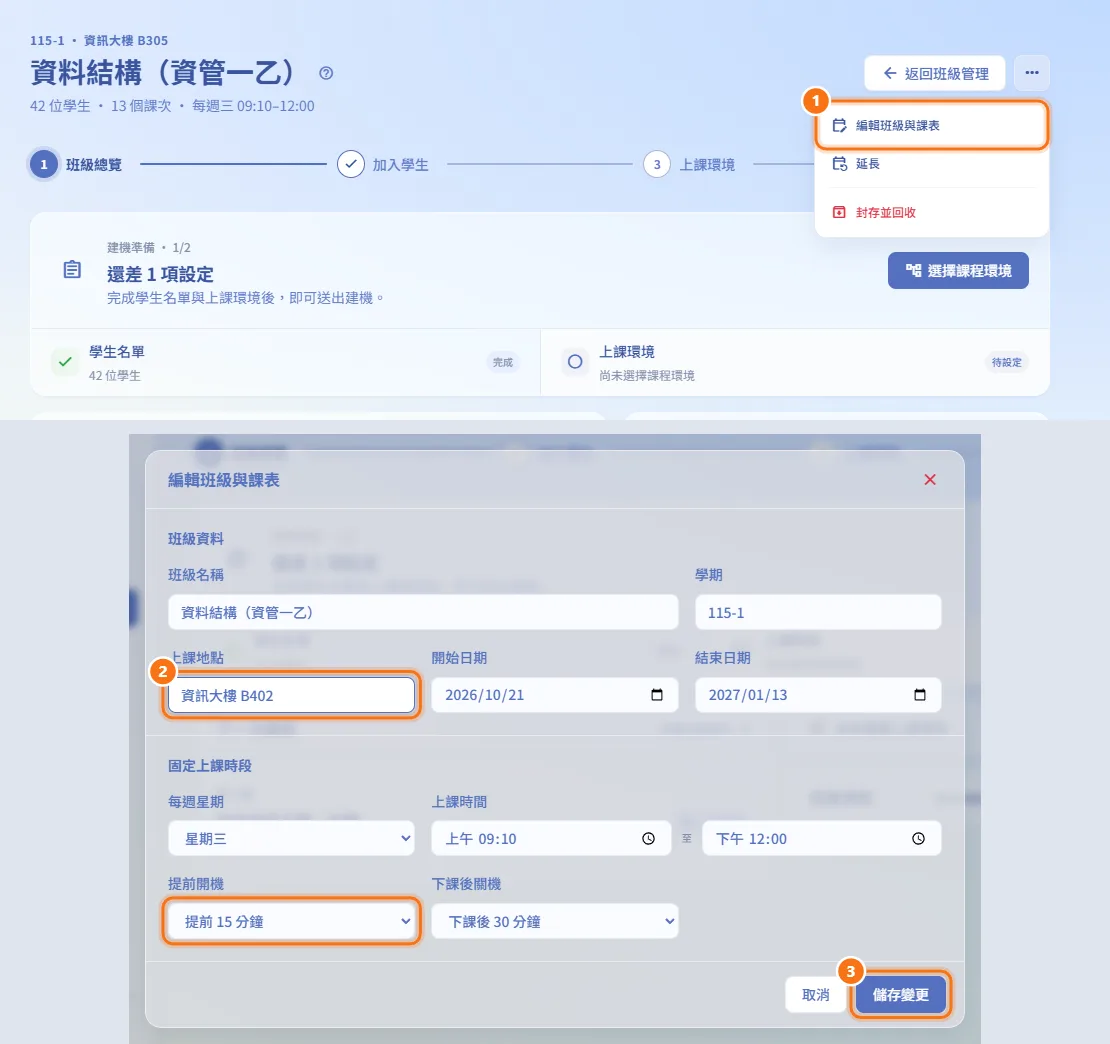Click 儲存變更 to save the class
The image size is (1110, 1044).
click(x=900, y=994)
